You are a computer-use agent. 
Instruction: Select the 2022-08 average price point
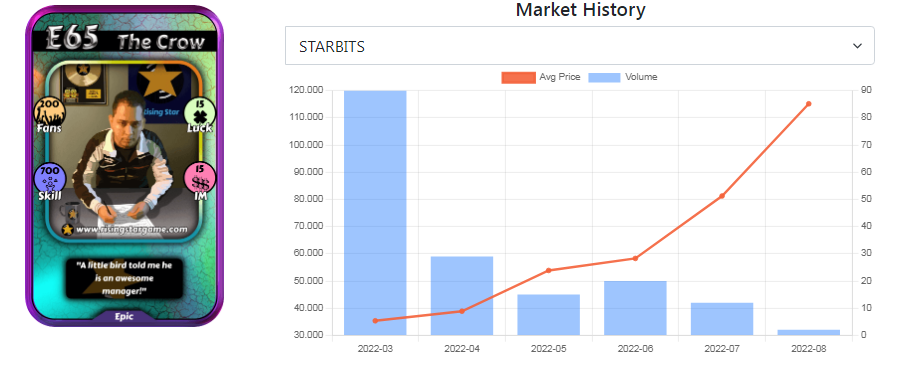pyautogui.click(x=808, y=104)
